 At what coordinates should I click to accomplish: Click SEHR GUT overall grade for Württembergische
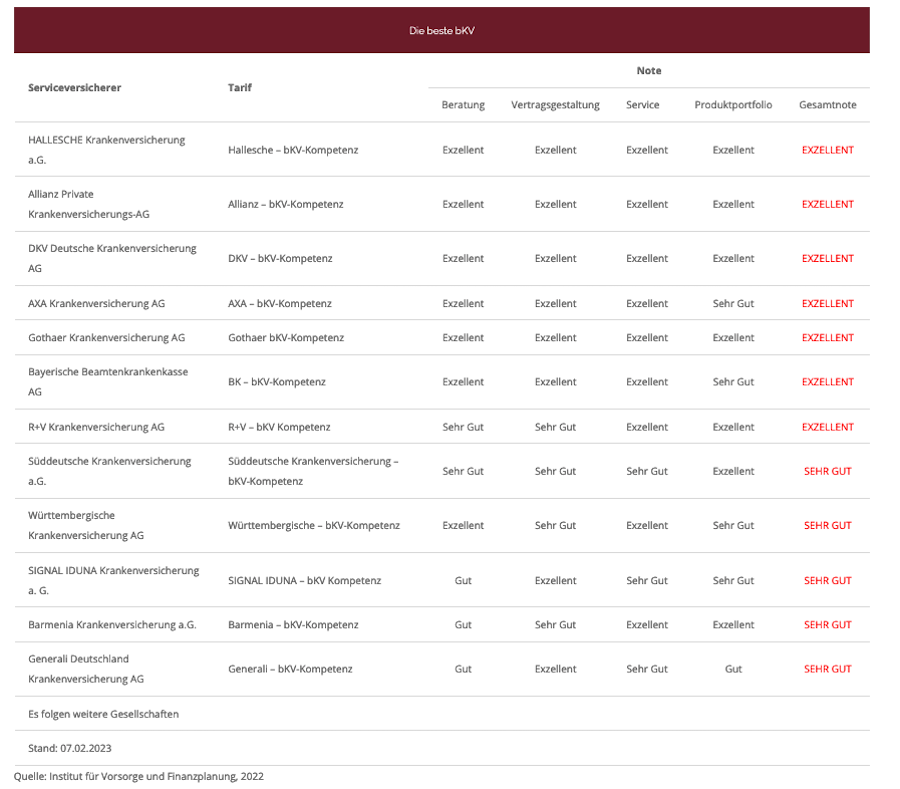click(827, 525)
